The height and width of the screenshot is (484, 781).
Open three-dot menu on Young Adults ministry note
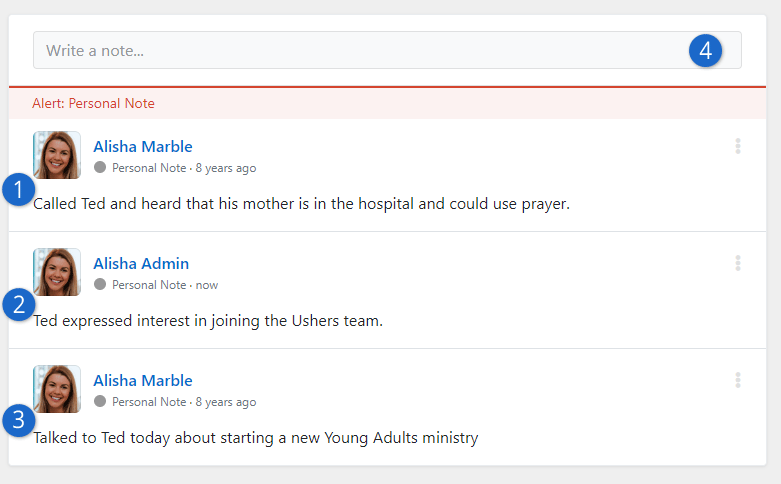pos(738,380)
